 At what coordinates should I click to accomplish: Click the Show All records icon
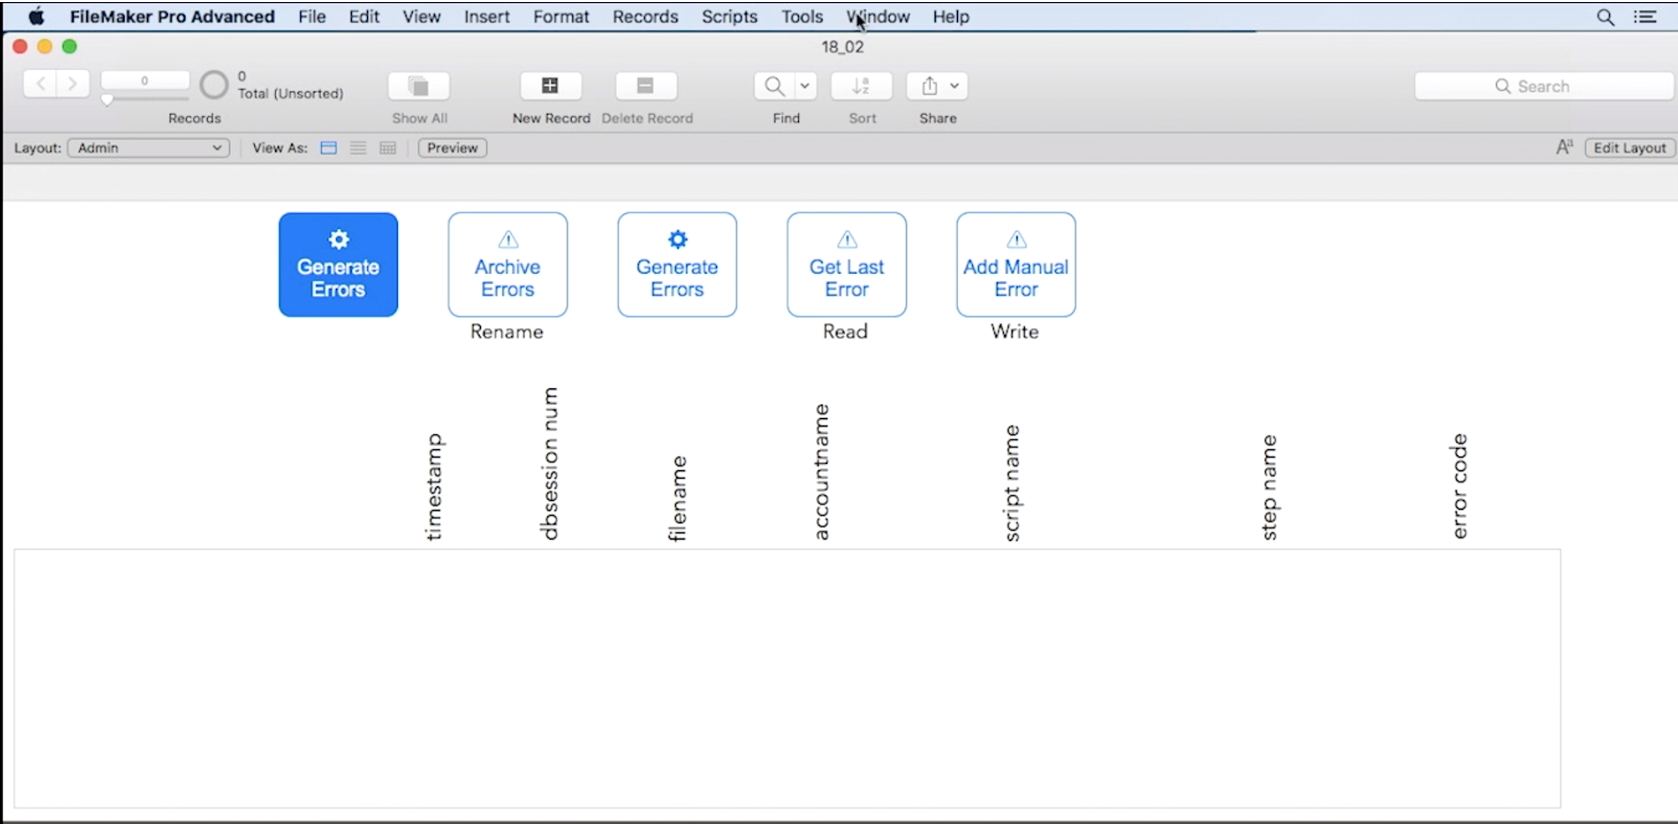pyautogui.click(x=419, y=86)
